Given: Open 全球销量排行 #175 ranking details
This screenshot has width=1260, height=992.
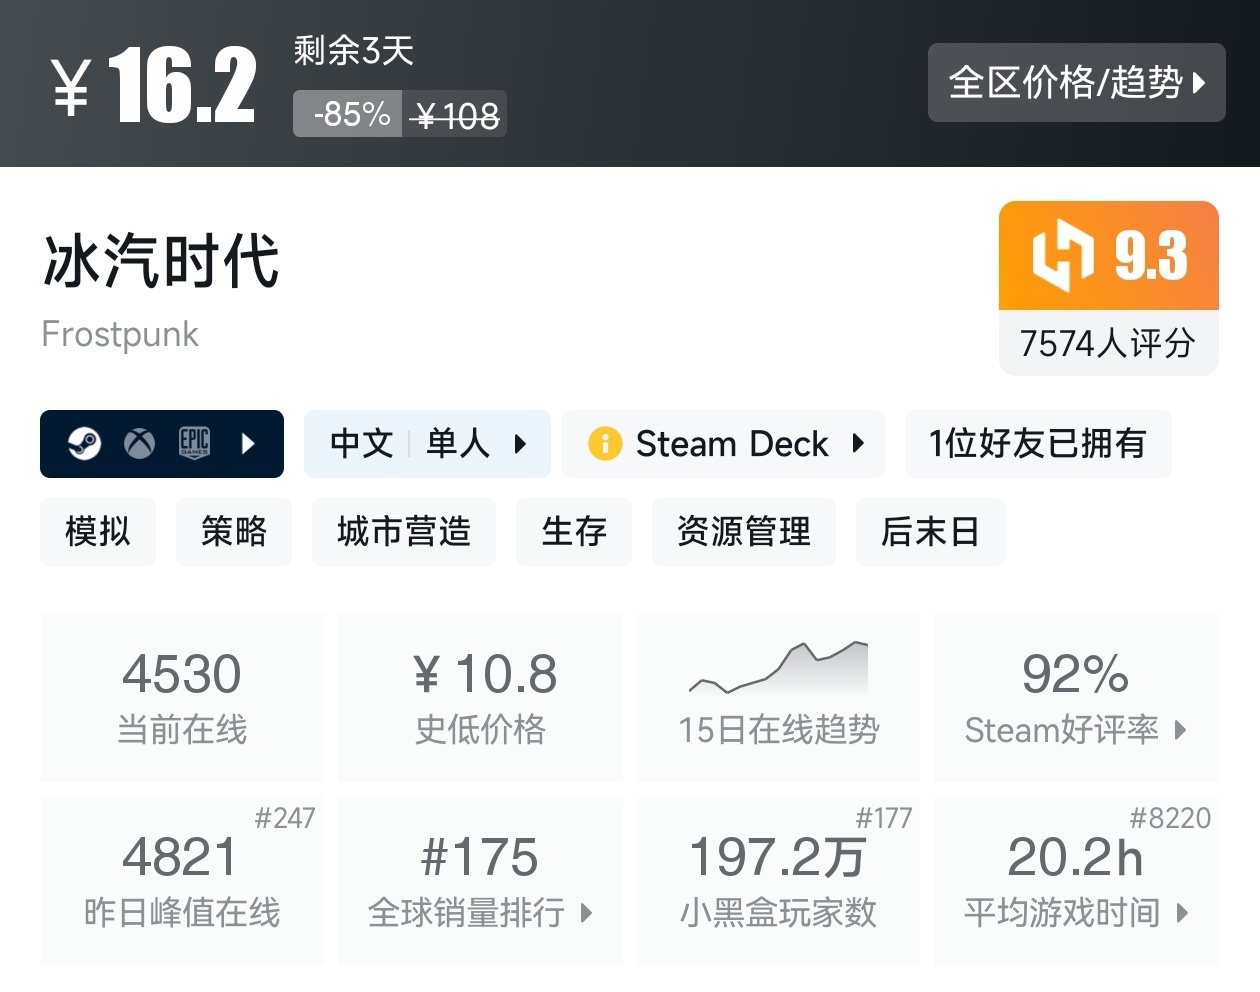Looking at the screenshot, I should coord(480,881).
